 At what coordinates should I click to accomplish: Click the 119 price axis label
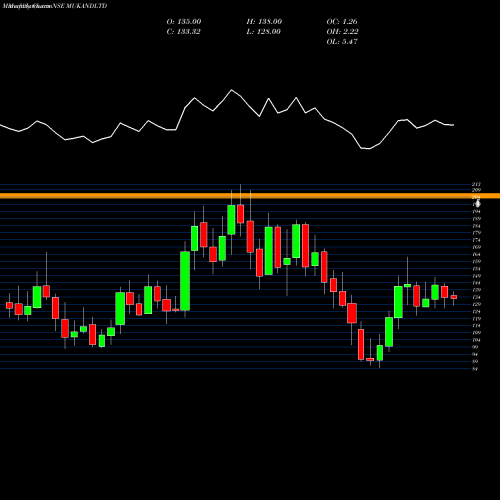point(476,319)
